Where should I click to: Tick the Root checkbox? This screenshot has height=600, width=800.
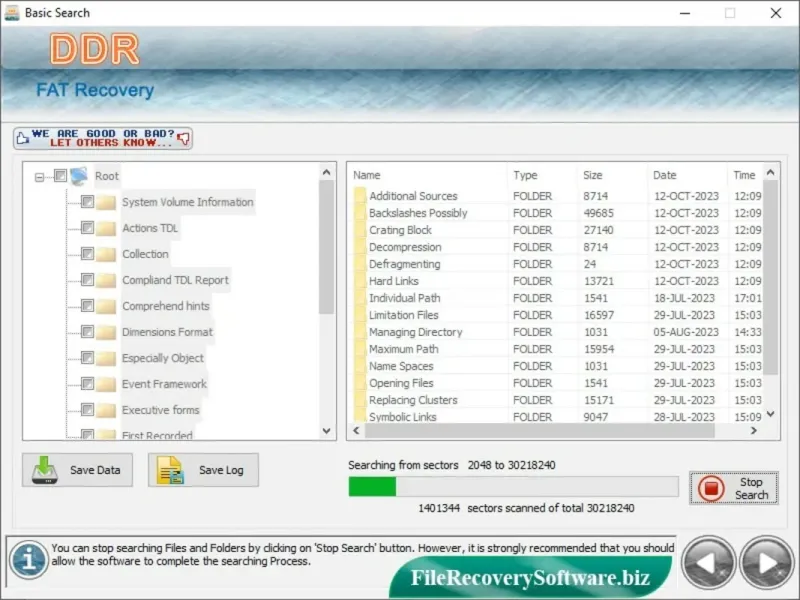60,176
